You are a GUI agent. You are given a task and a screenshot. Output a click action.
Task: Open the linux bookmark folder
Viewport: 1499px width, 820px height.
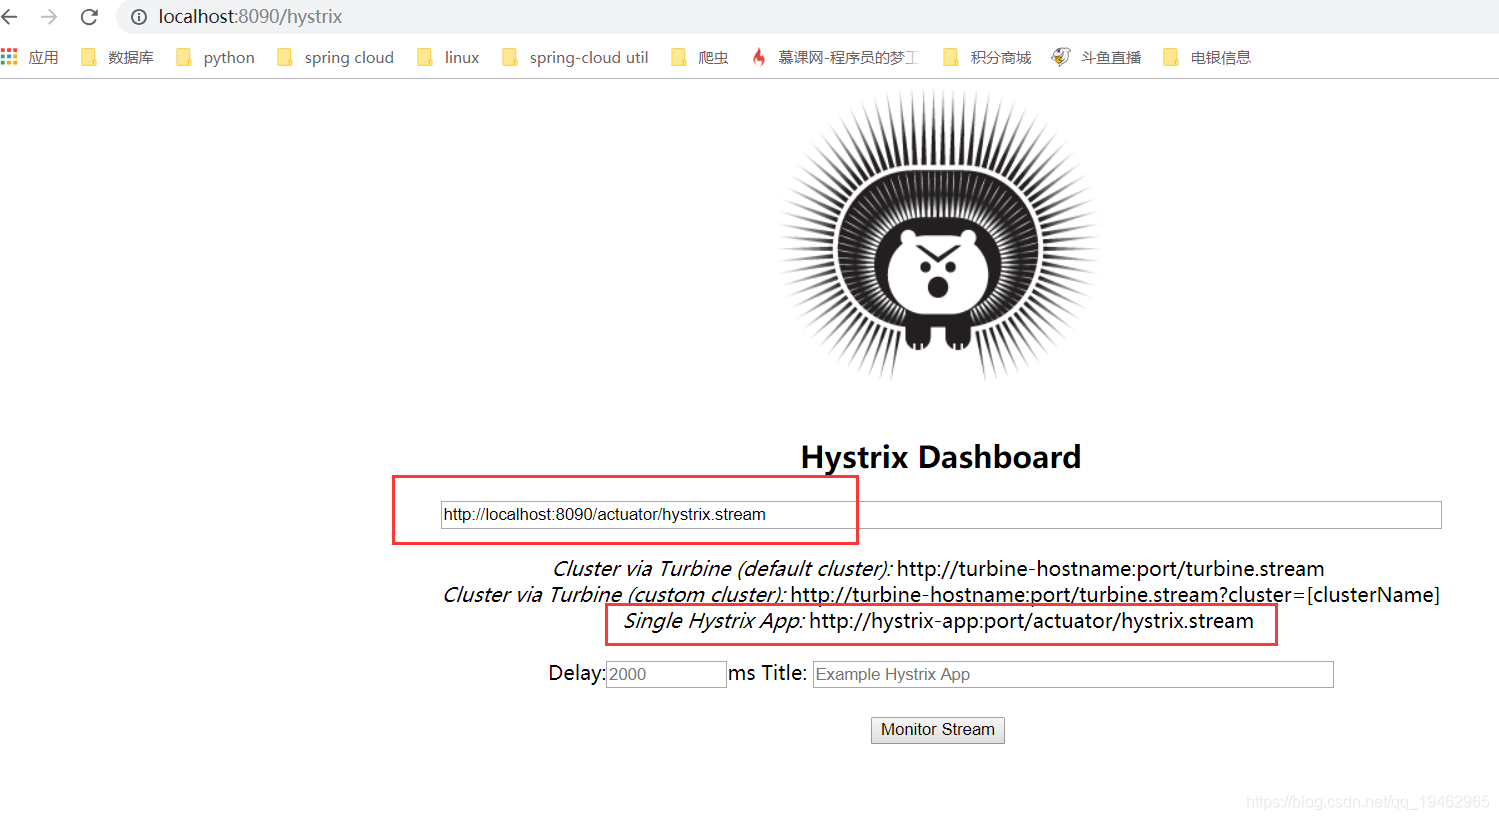click(x=448, y=57)
